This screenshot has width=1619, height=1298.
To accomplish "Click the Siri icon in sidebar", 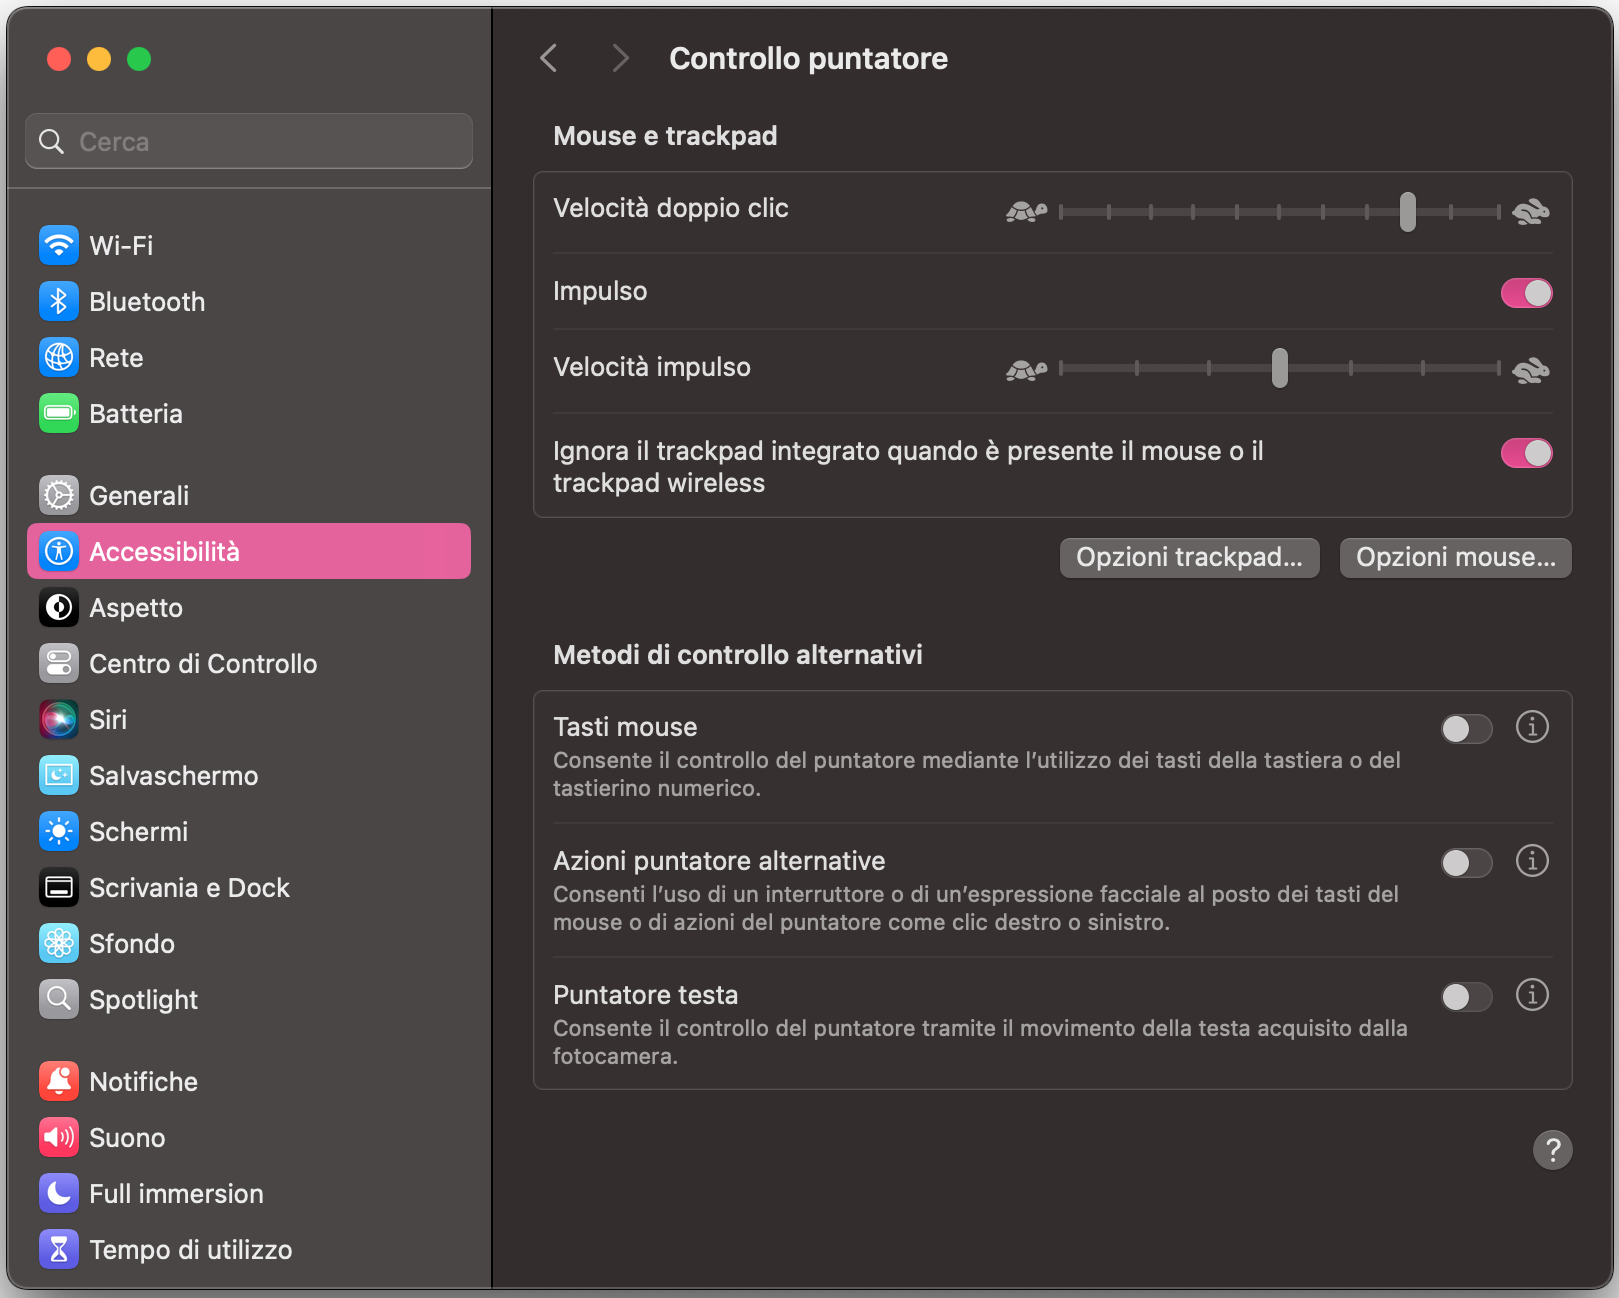I will click(x=59, y=719).
